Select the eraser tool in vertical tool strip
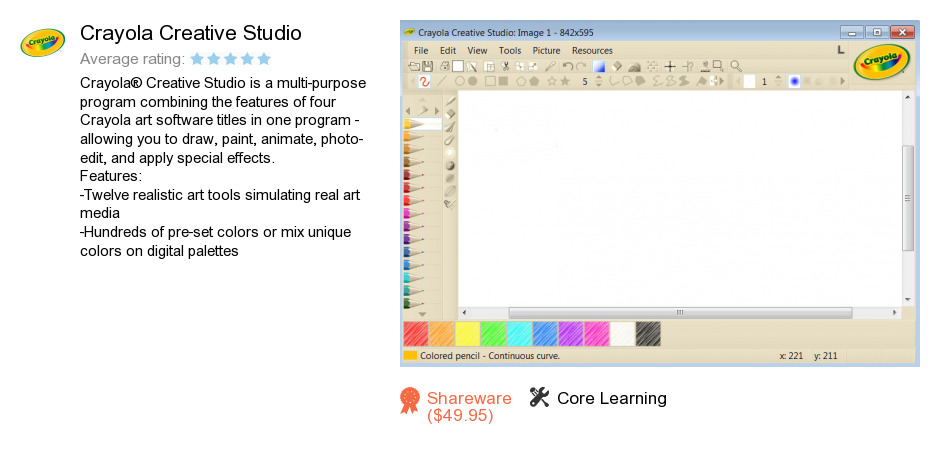This screenshot has width=940, height=451. [x=450, y=114]
